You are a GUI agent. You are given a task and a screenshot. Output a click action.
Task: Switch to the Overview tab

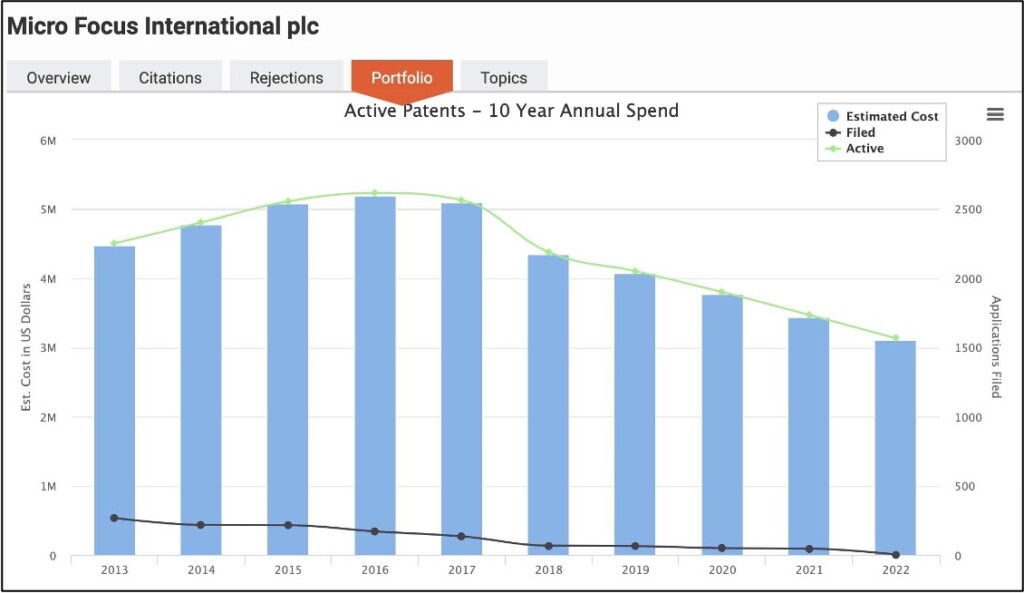[x=58, y=78]
